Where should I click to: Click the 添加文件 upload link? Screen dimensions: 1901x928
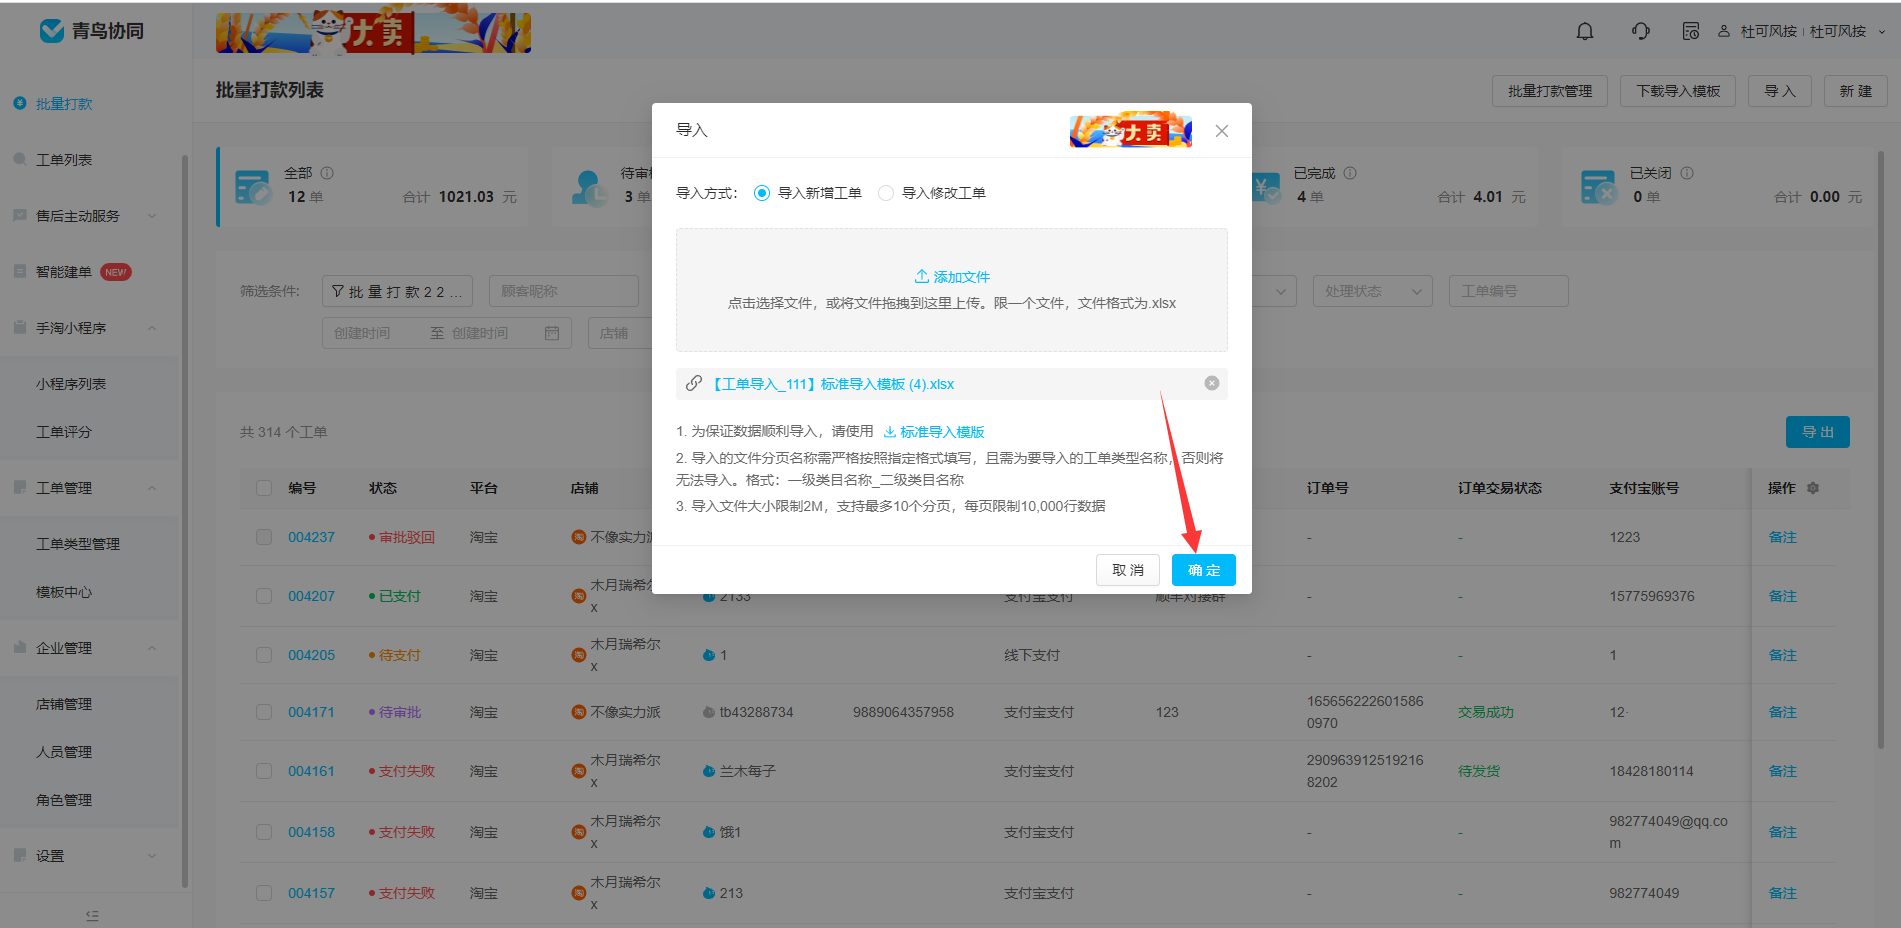(952, 277)
